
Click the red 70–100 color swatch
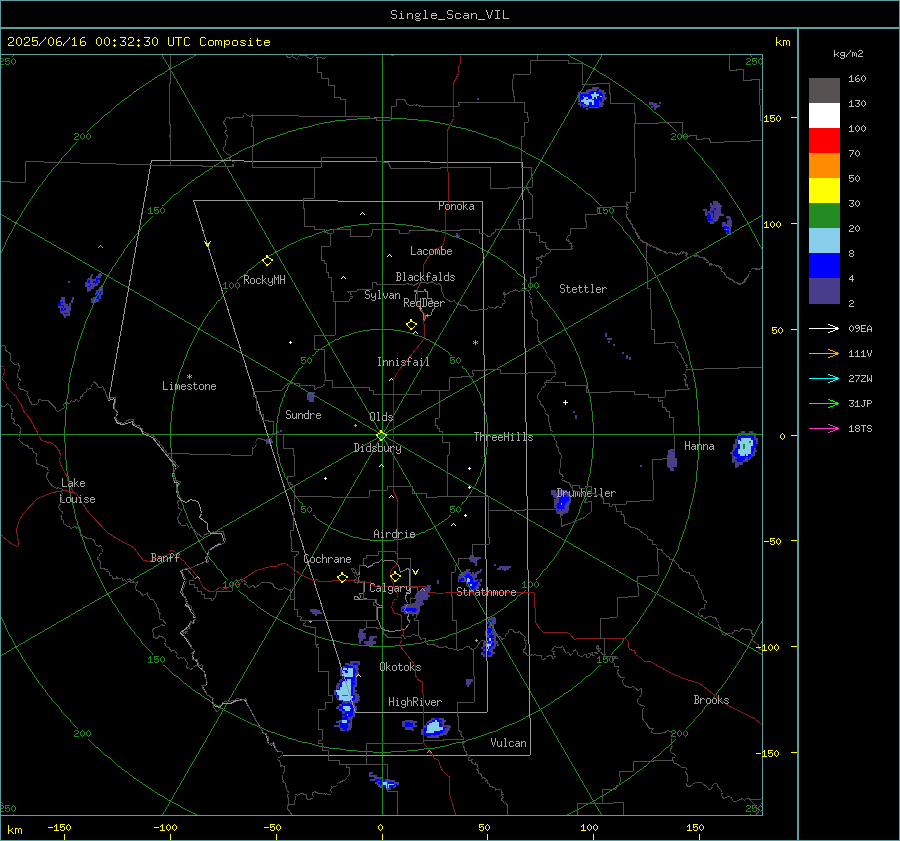click(824, 141)
